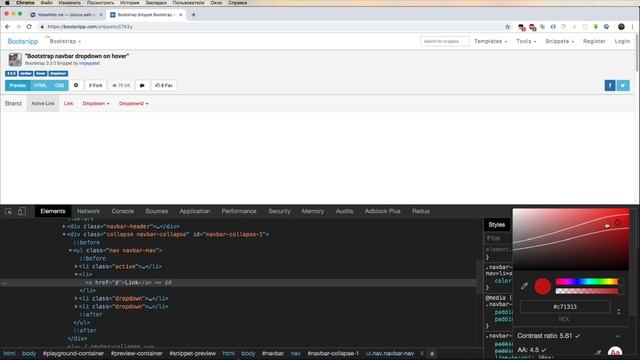Click the first red extension icon in toolbar
640x360 pixels.
521,27
